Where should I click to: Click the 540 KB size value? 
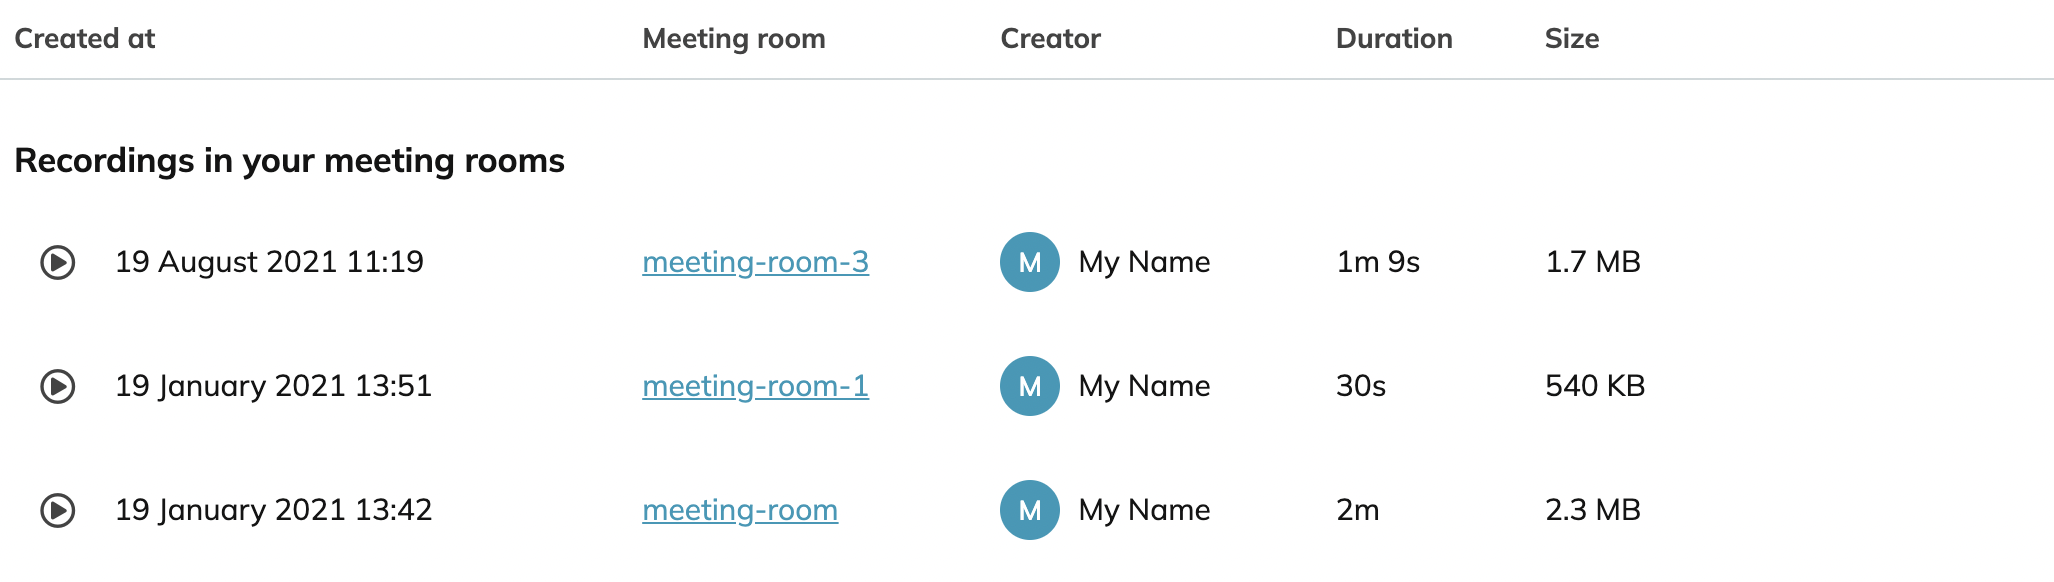click(x=1595, y=386)
